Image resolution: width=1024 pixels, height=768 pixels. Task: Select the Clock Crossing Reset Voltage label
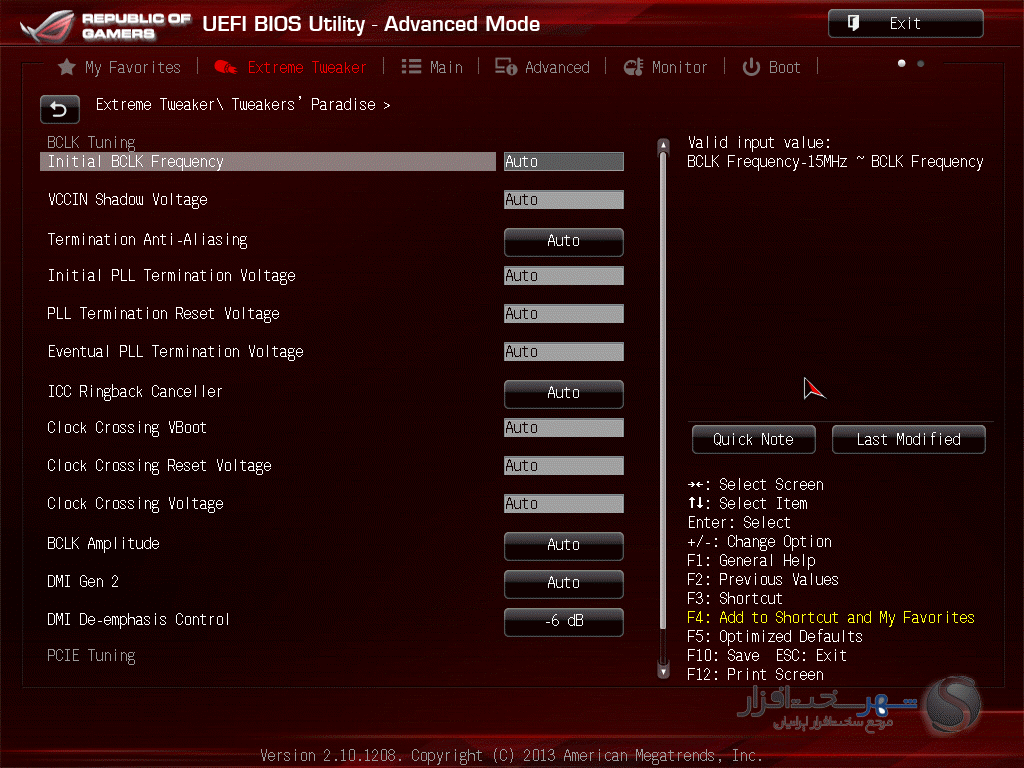159,466
